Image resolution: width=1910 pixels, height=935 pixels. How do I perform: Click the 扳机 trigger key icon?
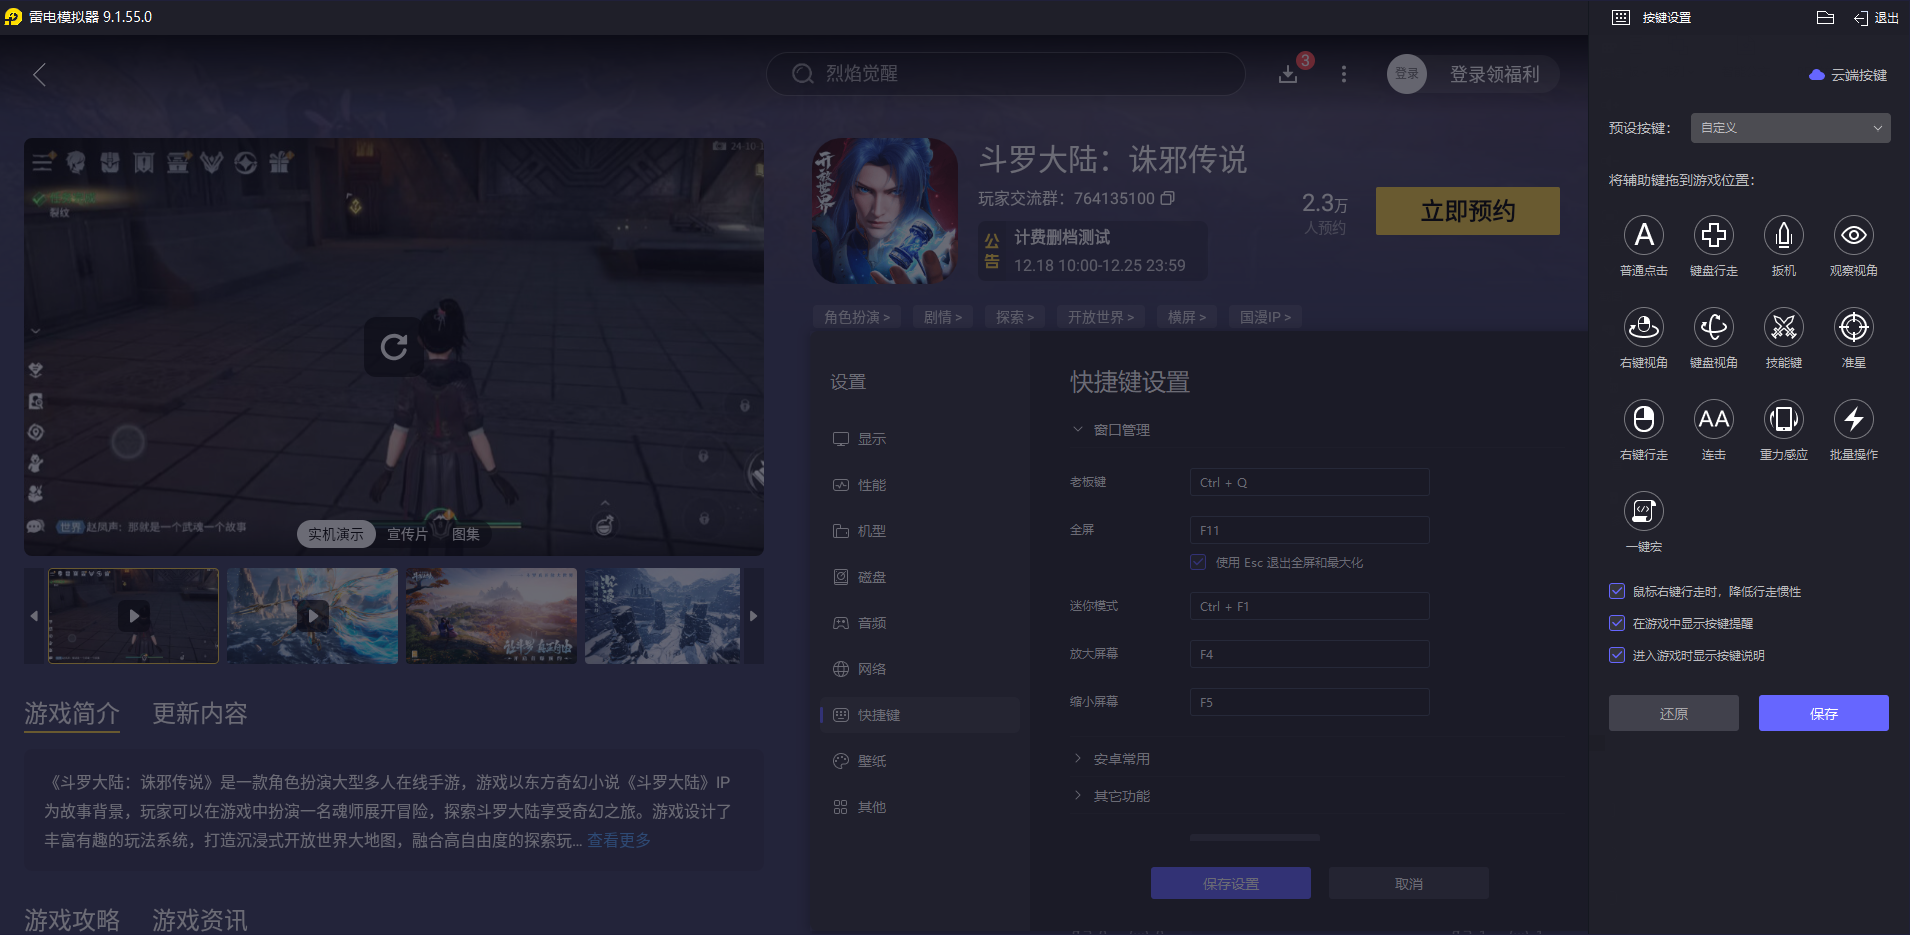[x=1783, y=235]
